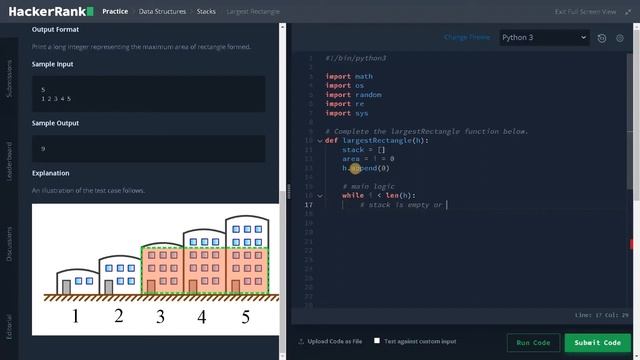
Task: Click the problem panel vertical scrollbar
Action: (x=282, y=271)
